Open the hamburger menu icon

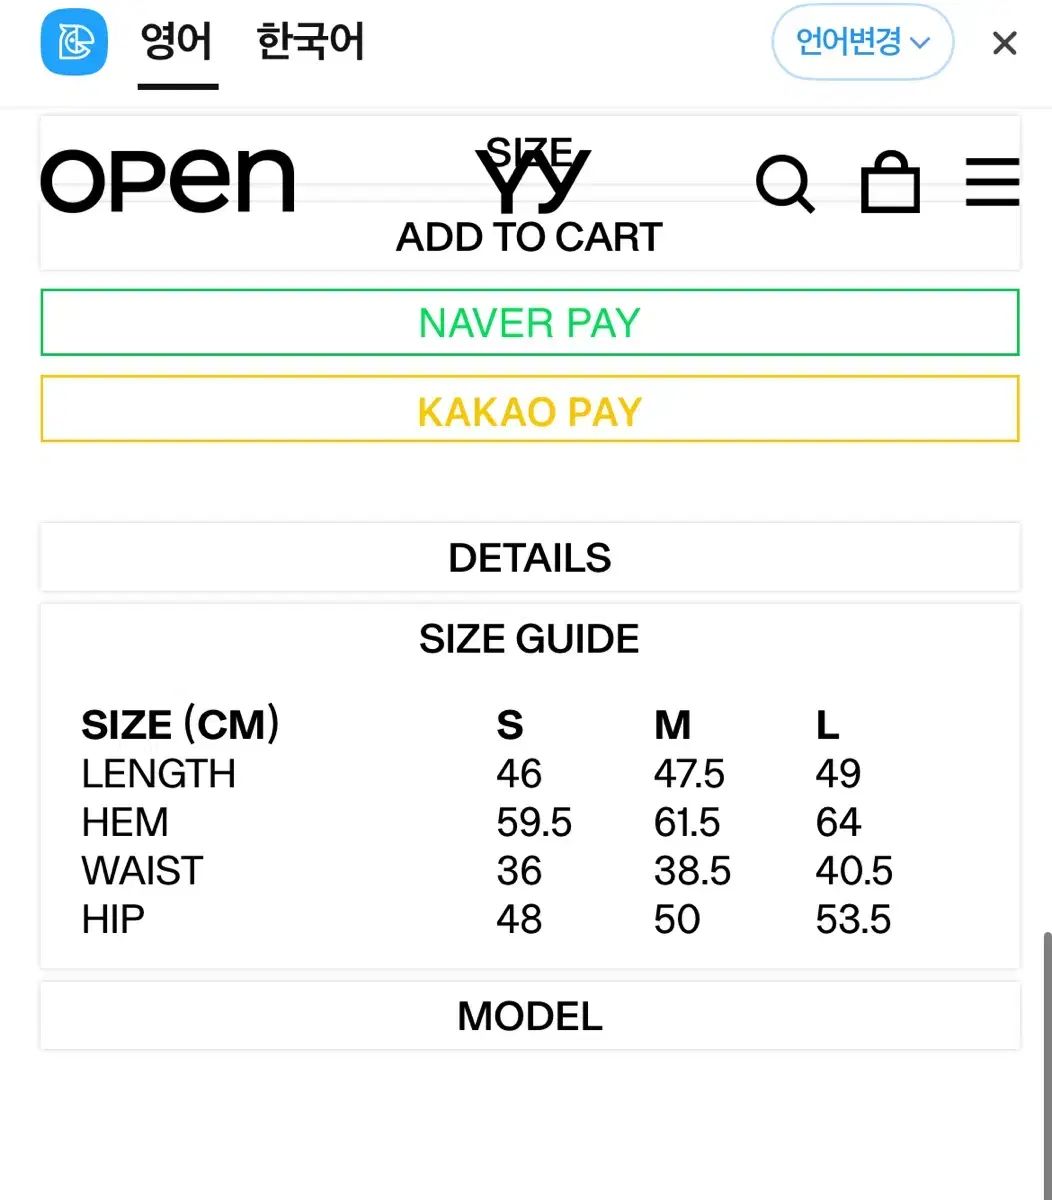992,182
